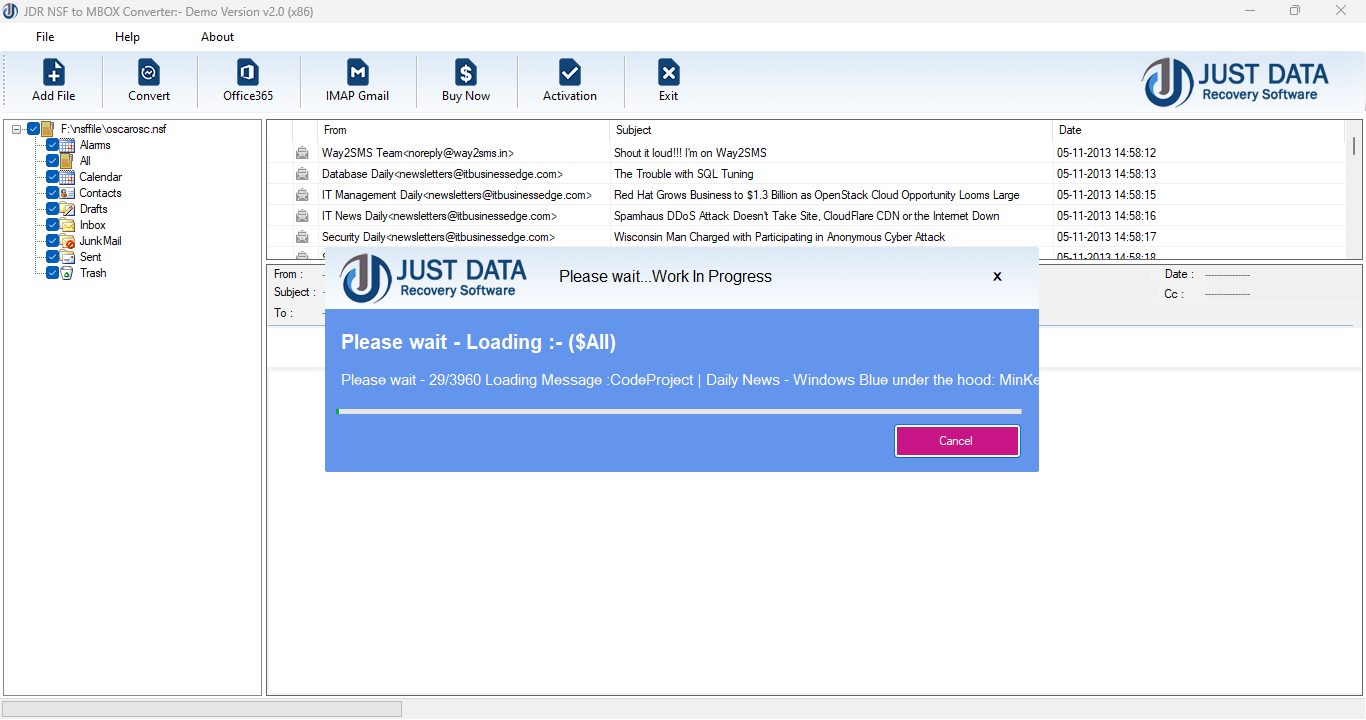
Task: Sort messages by the From column
Action: (x=463, y=130)
